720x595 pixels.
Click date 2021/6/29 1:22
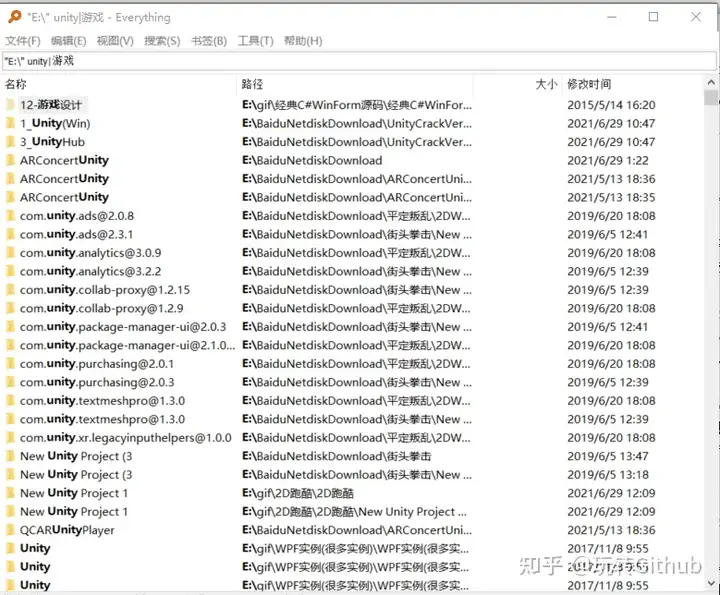coord(608,160)
